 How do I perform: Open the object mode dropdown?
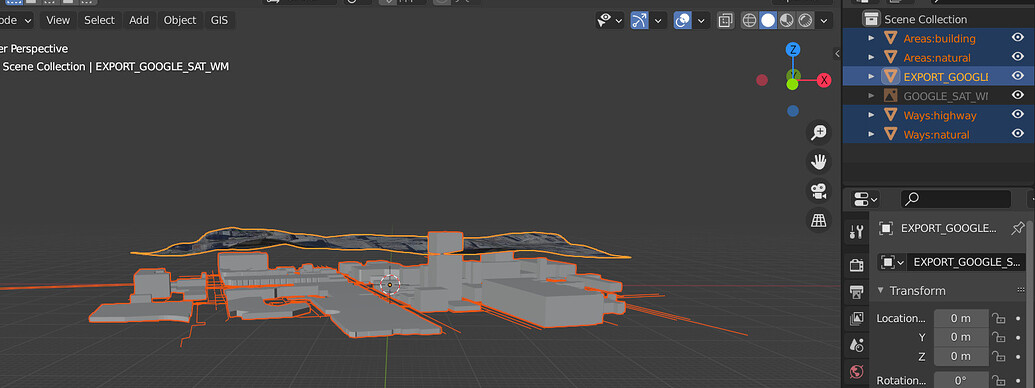point(15,20)
